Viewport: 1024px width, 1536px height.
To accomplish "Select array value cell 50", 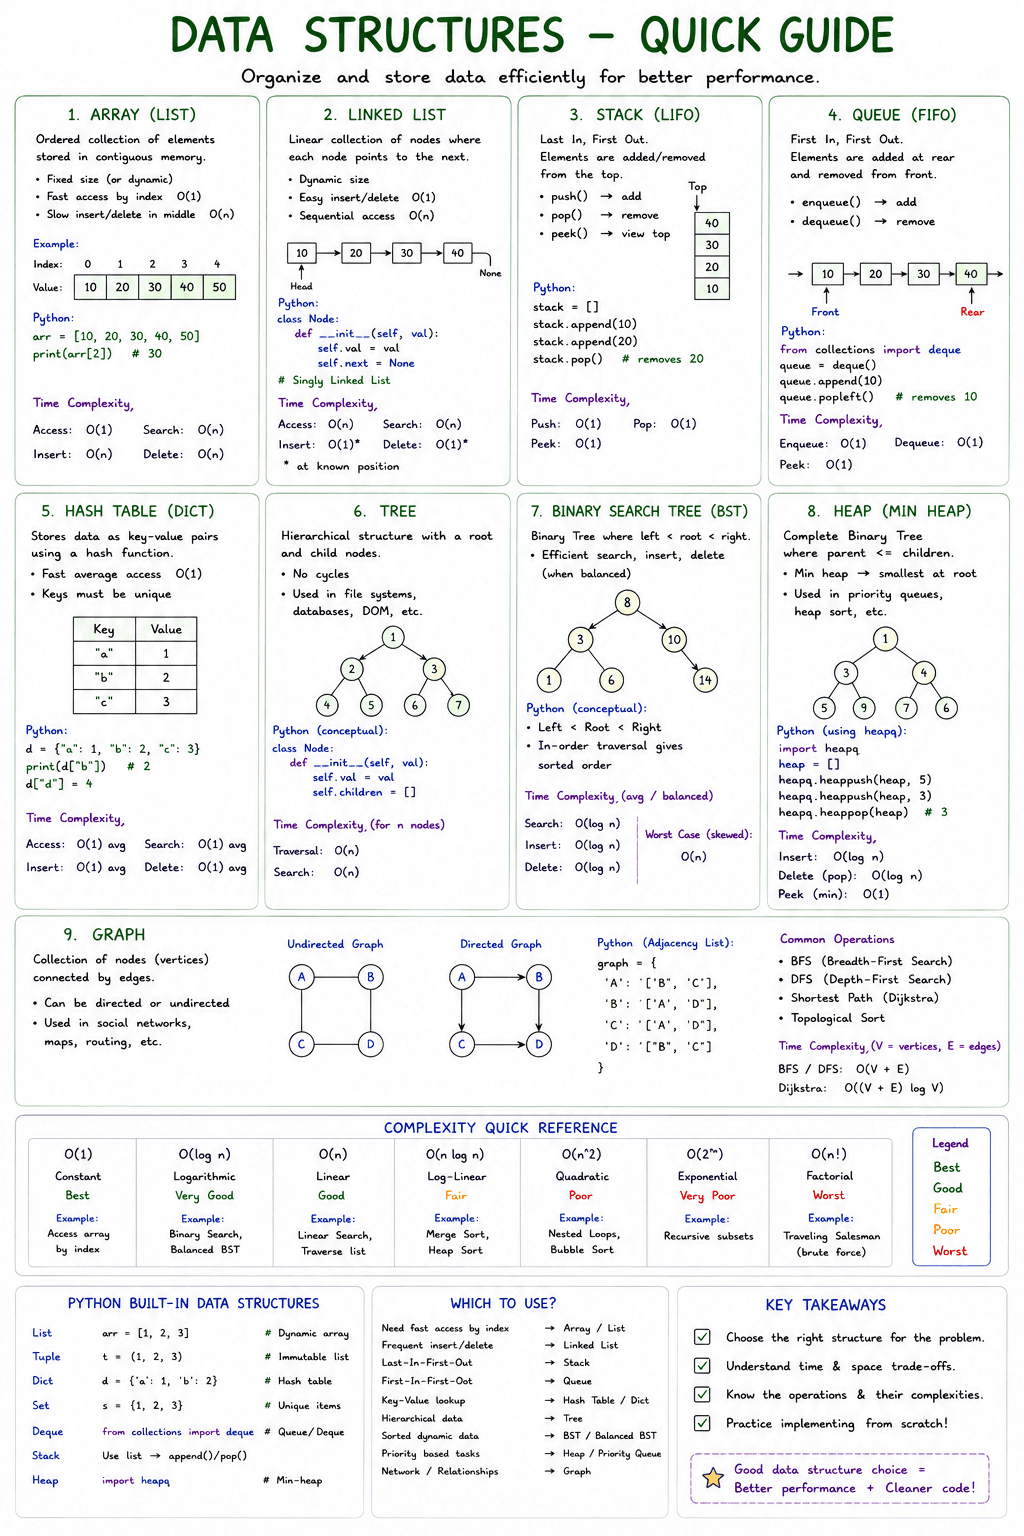I will [x=219, y=287].
